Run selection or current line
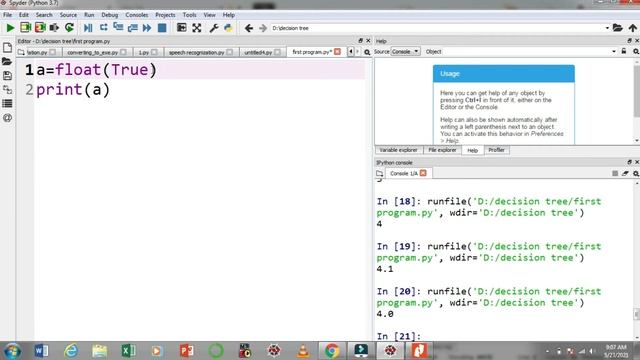The image size is (640, 360). pos(54,28)
